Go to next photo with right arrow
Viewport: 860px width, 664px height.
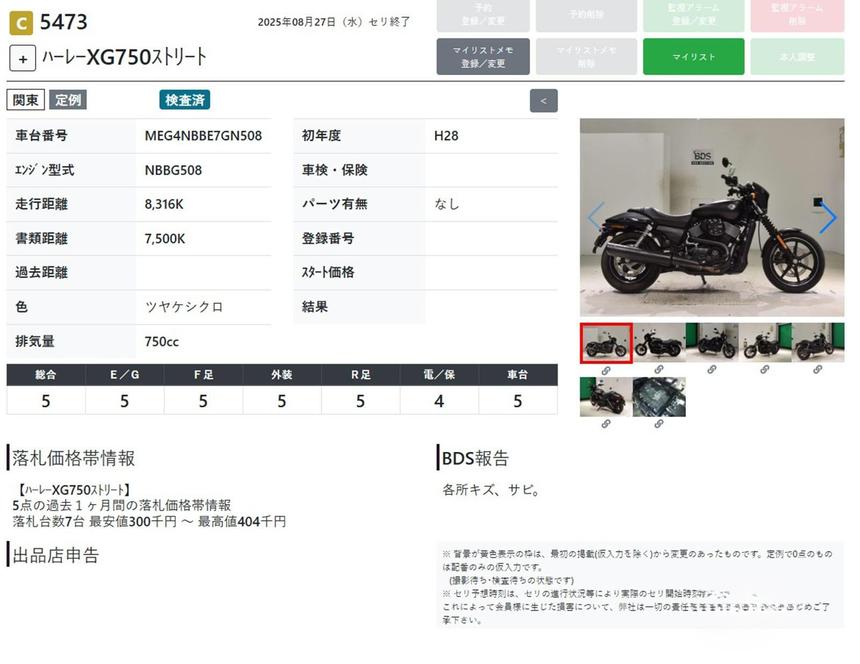(x=827, y=218)
